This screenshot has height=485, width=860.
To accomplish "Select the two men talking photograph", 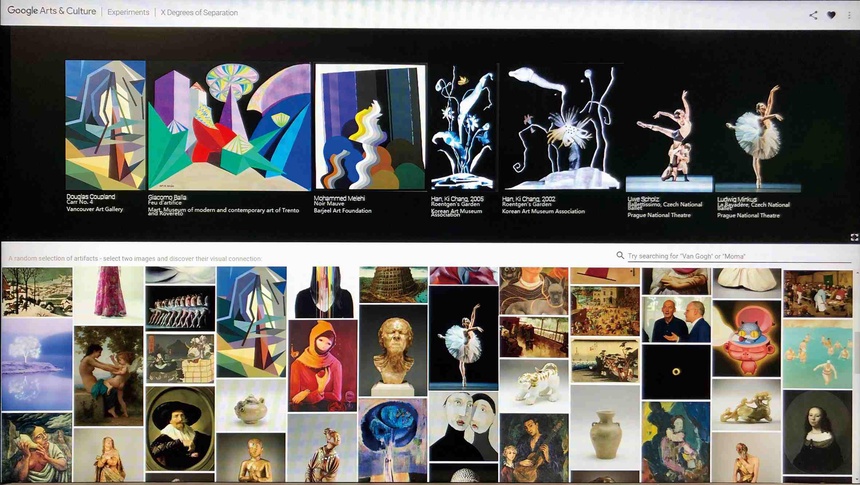I will point(676,319).
